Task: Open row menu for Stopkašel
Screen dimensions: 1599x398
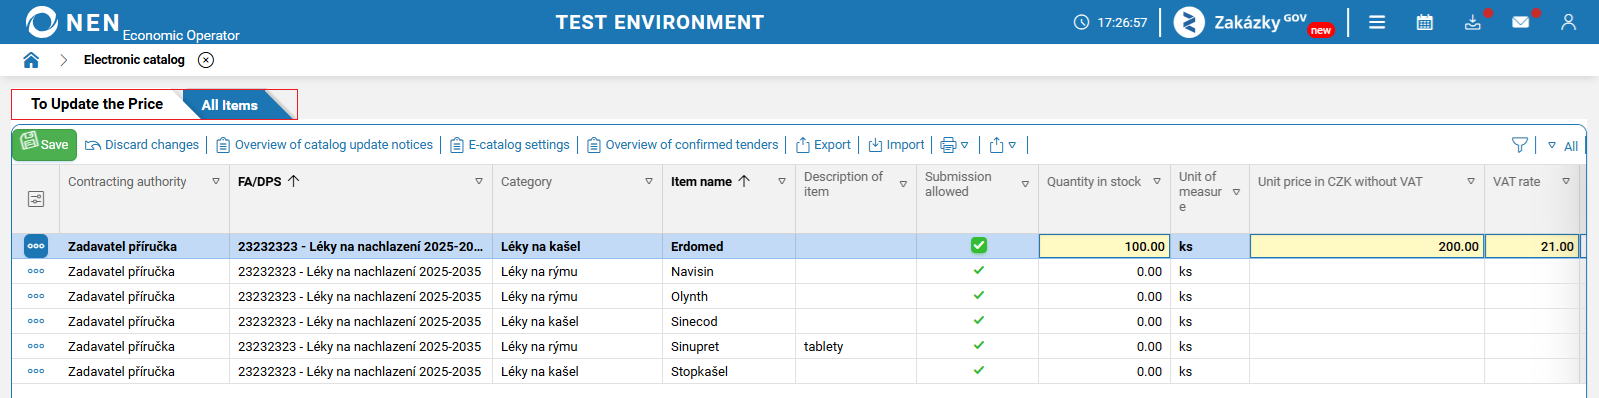Action: 36,371
